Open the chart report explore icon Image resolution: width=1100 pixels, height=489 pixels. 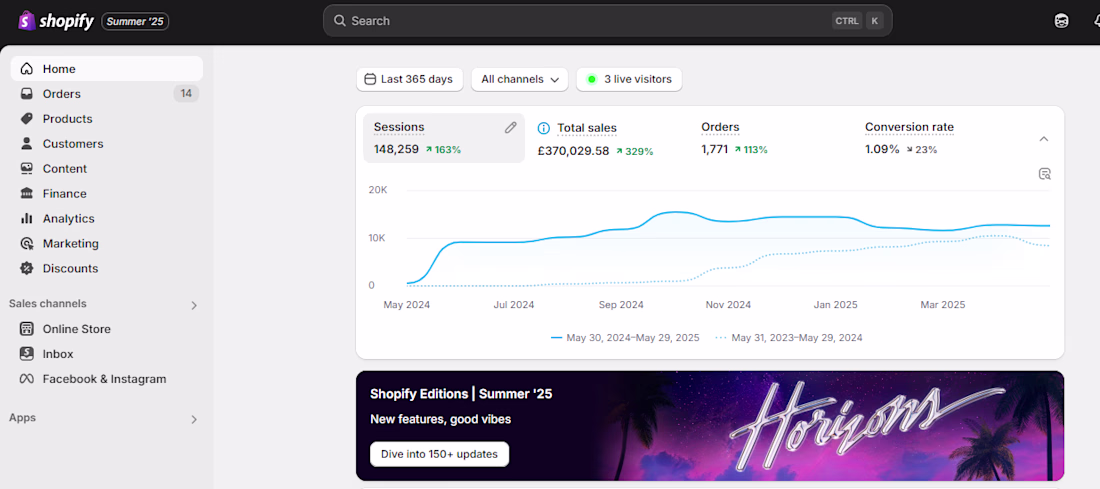pos(1045,174)
